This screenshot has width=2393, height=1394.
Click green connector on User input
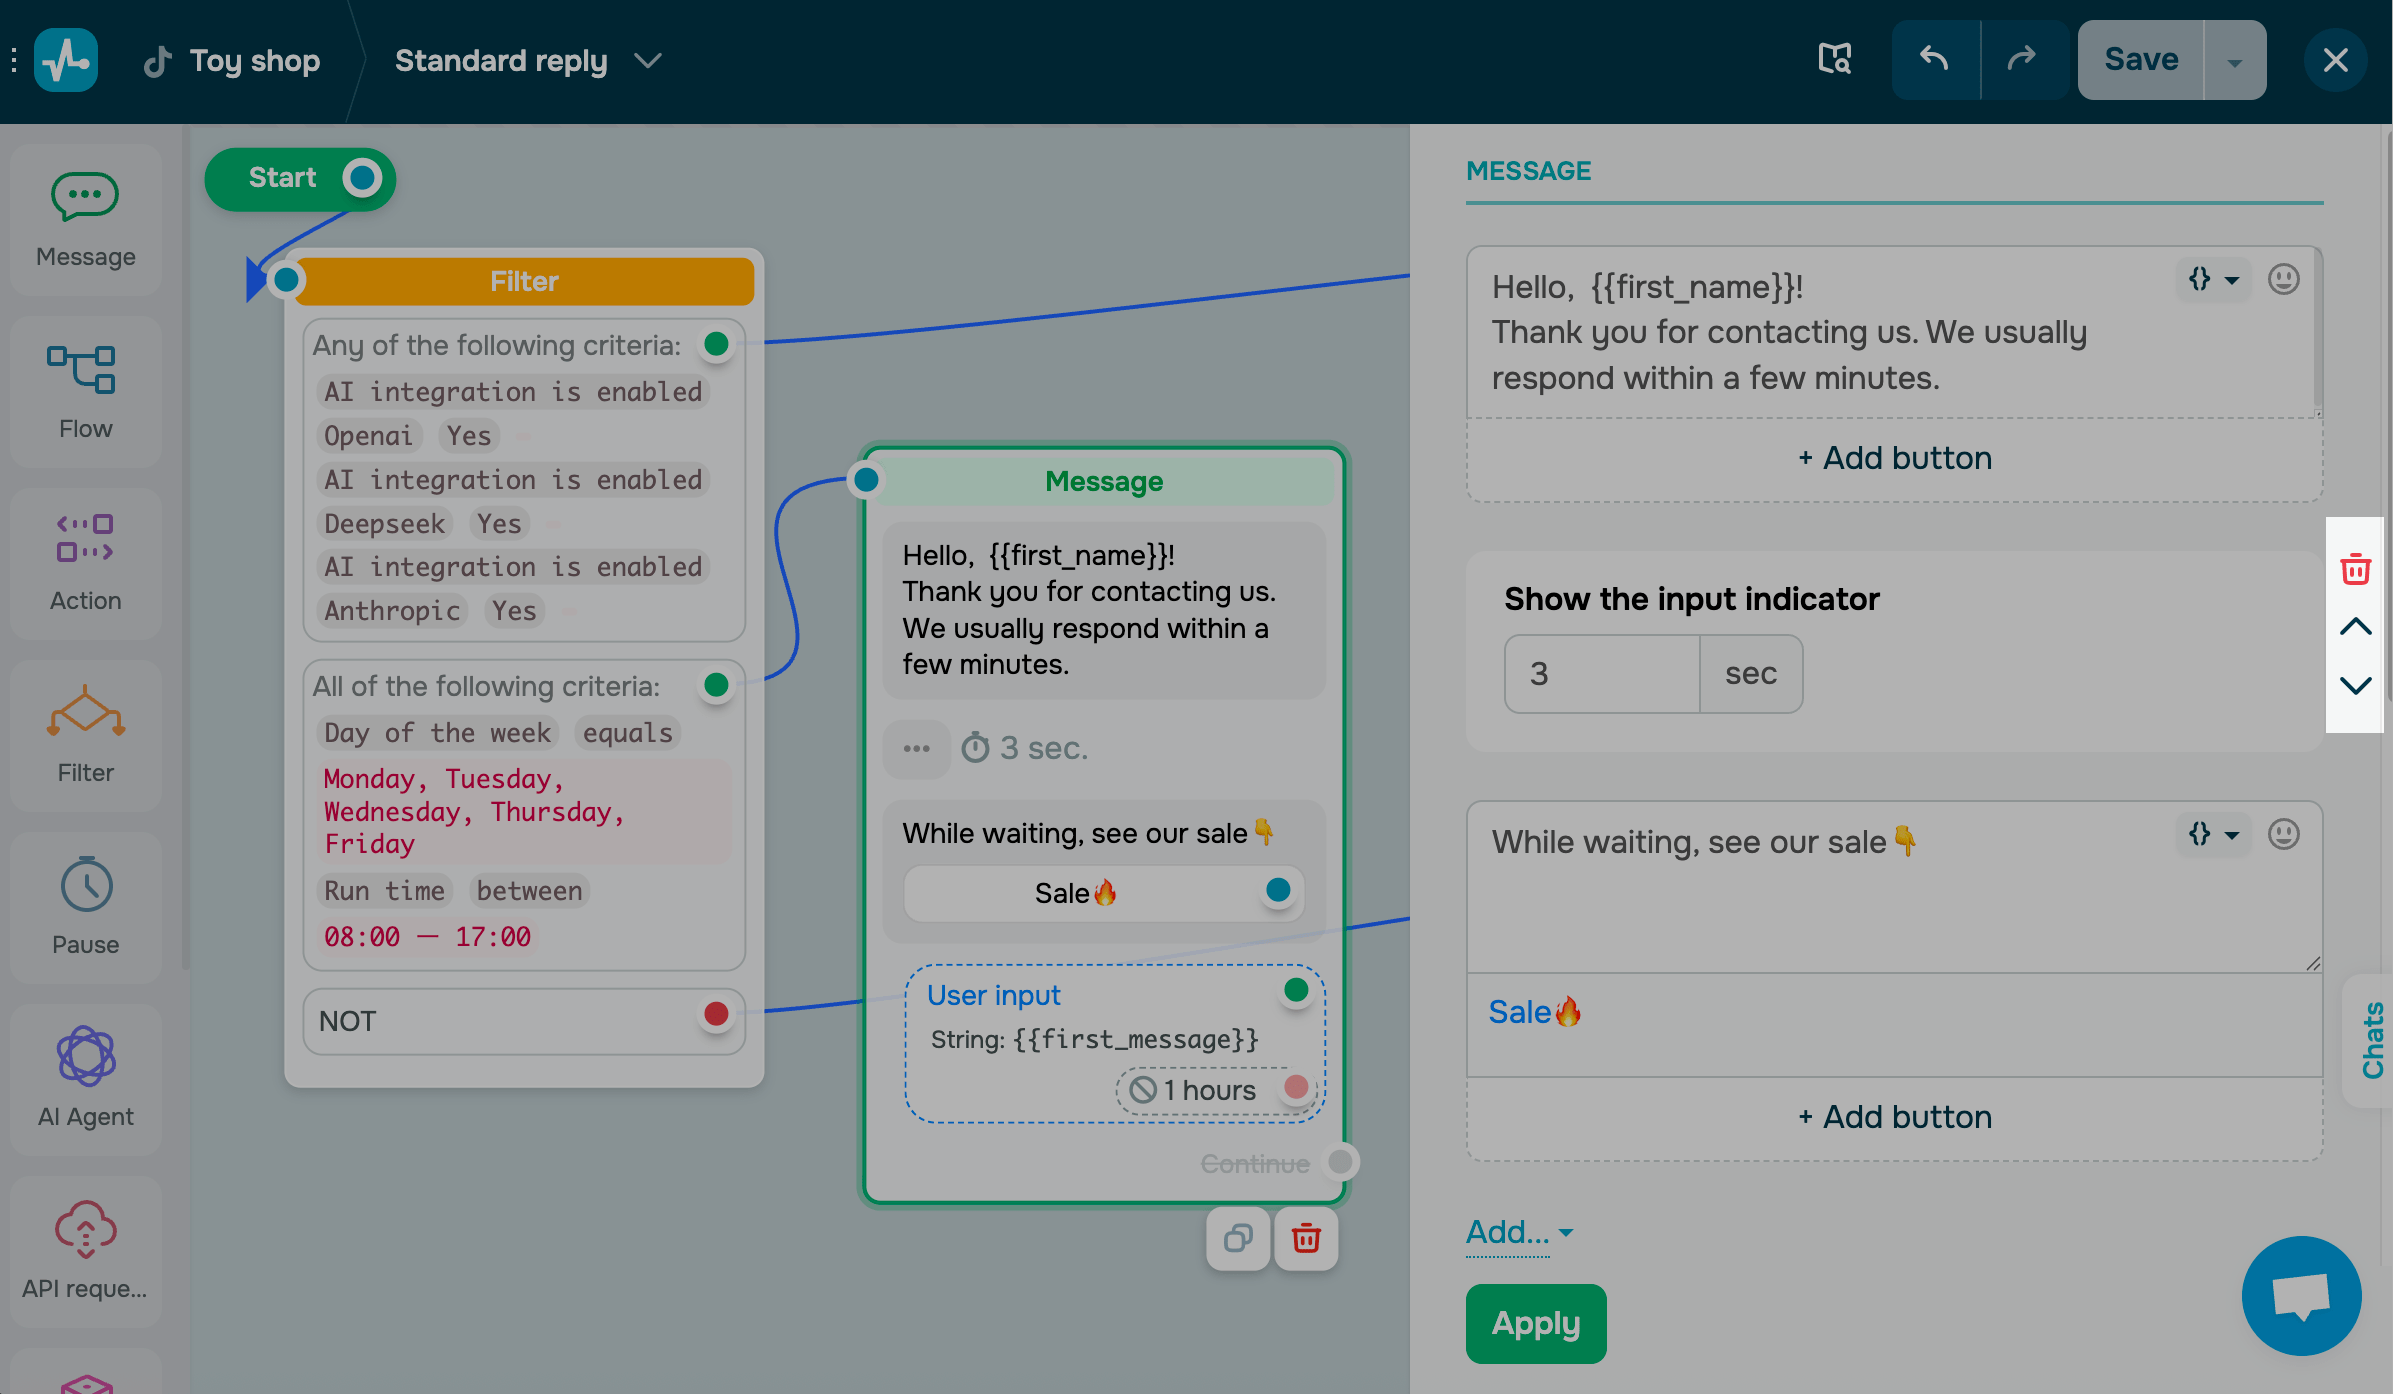pos(1296,990)
